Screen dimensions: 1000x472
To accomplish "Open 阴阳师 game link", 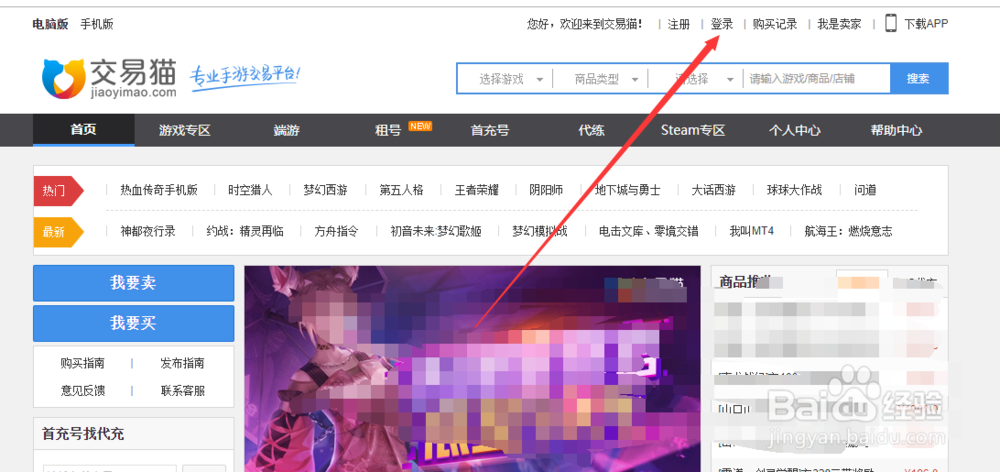I will pyautogui.click(x=546, y=190).
